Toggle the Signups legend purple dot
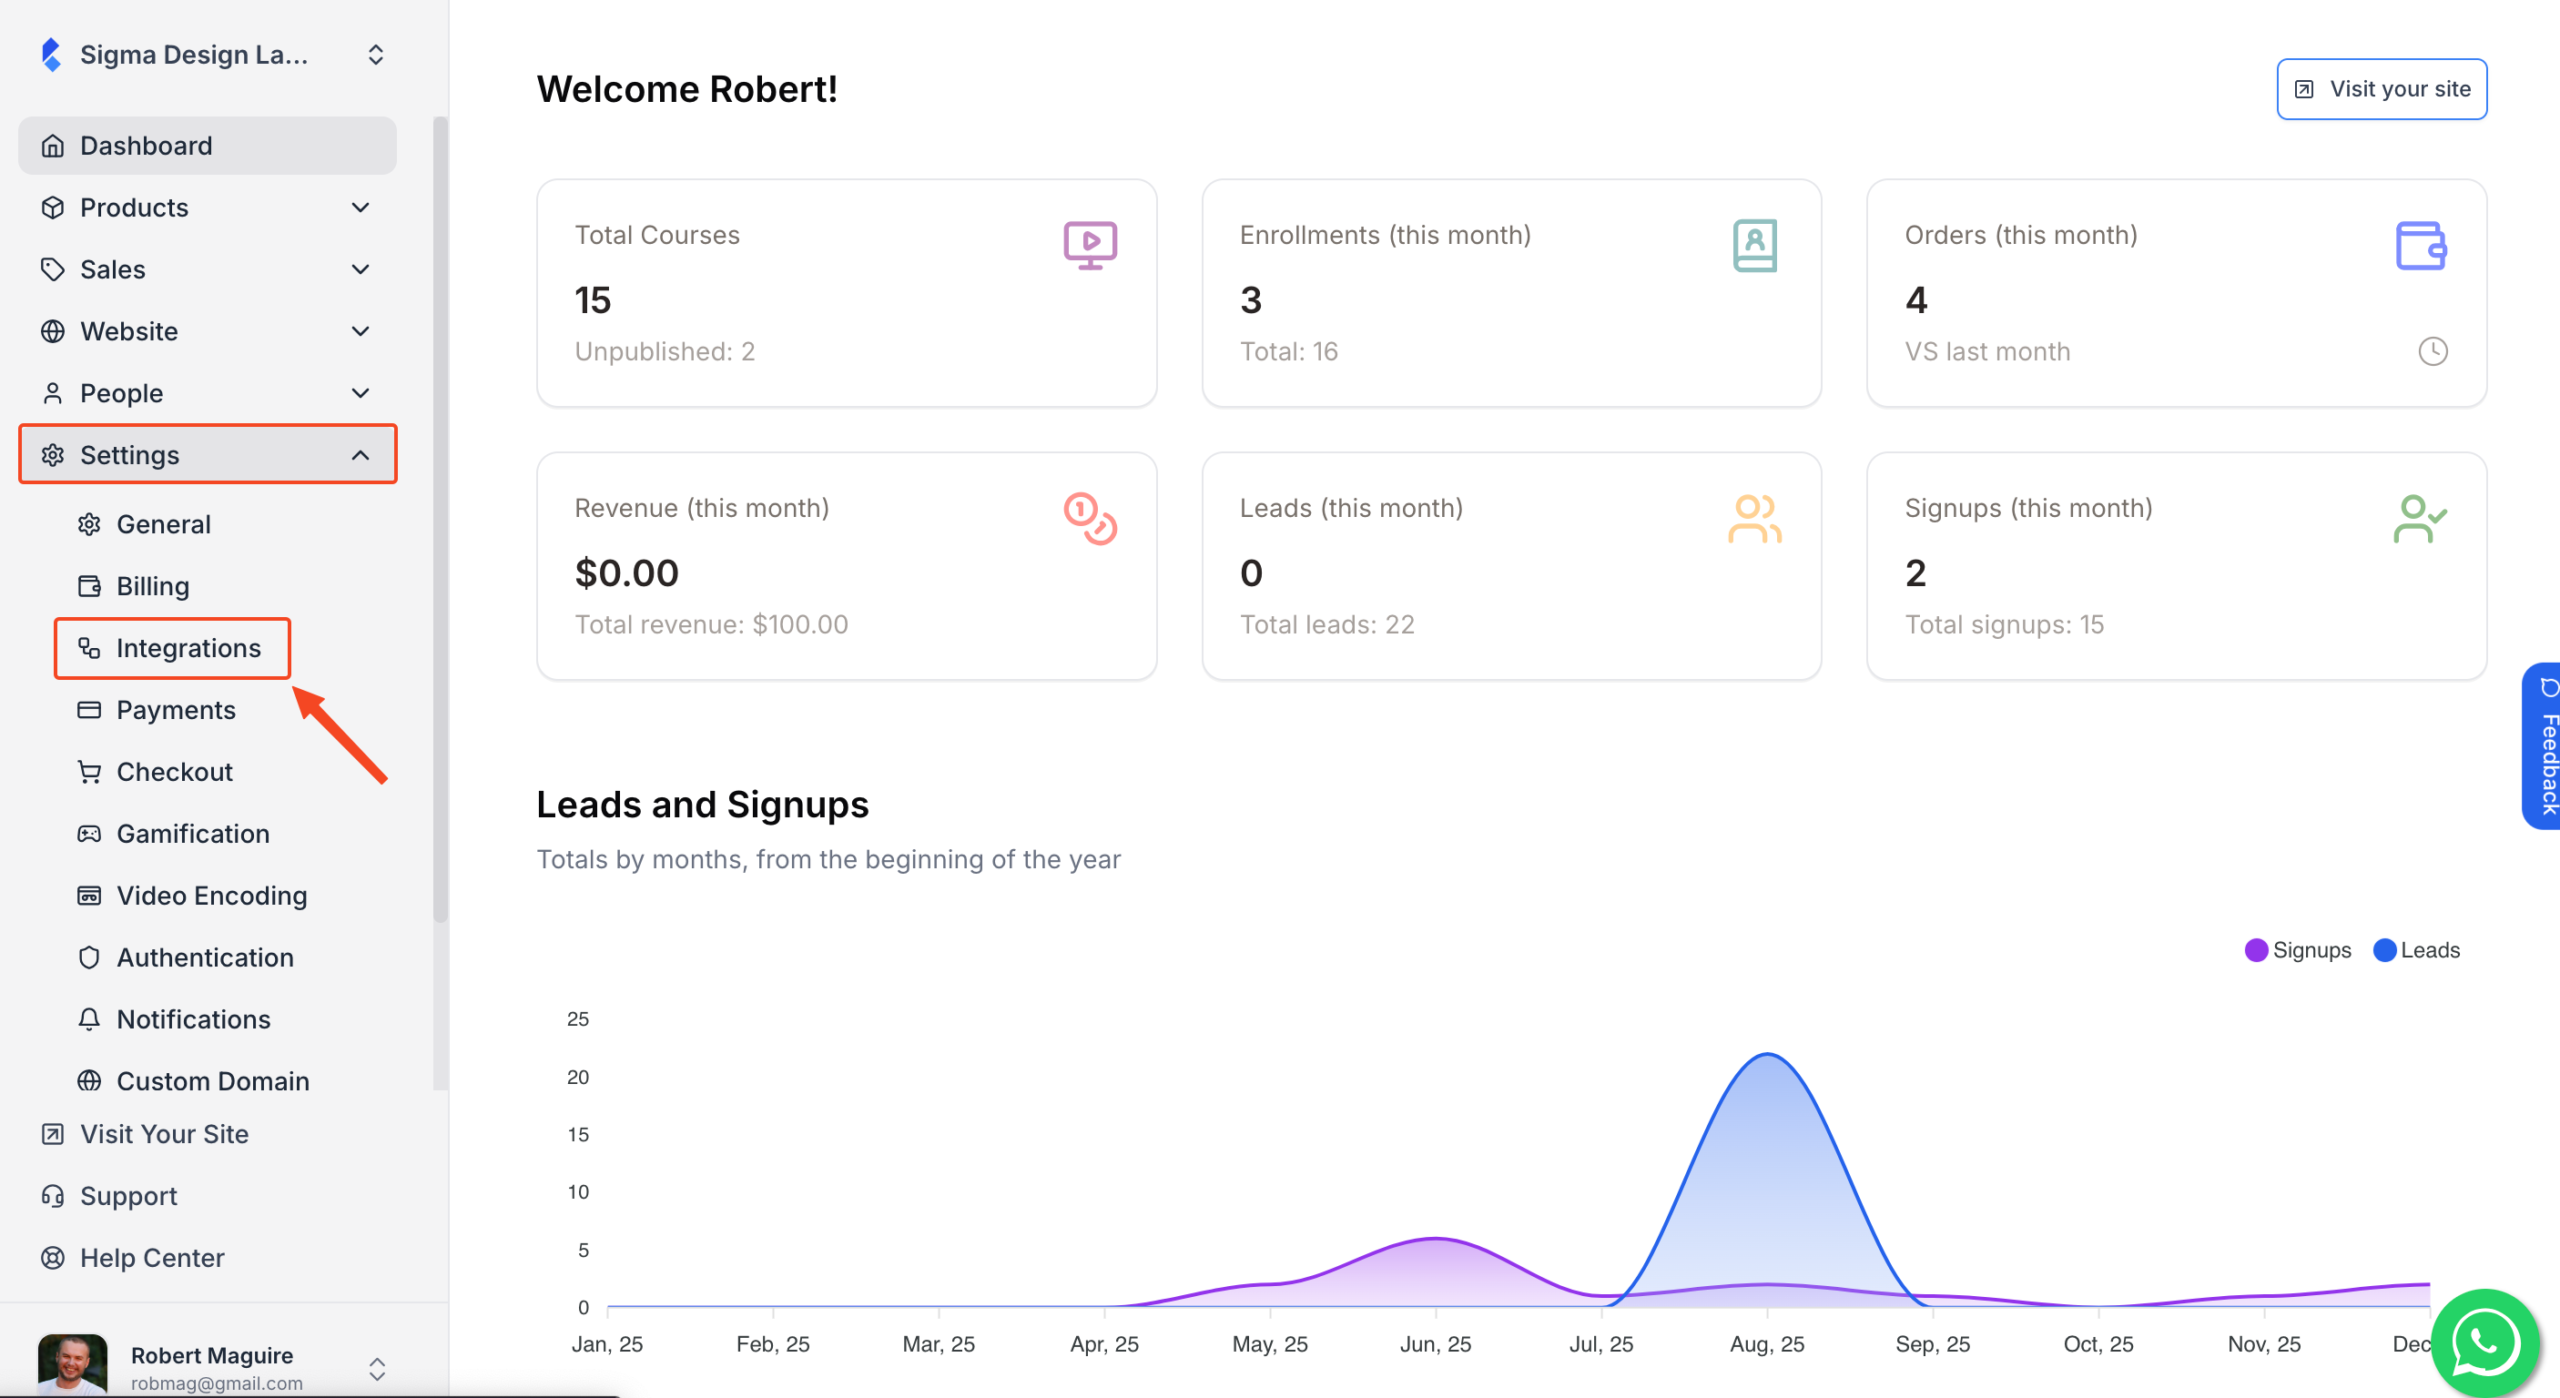Screen dimensions: 2560x1398 coord(2256,951)
